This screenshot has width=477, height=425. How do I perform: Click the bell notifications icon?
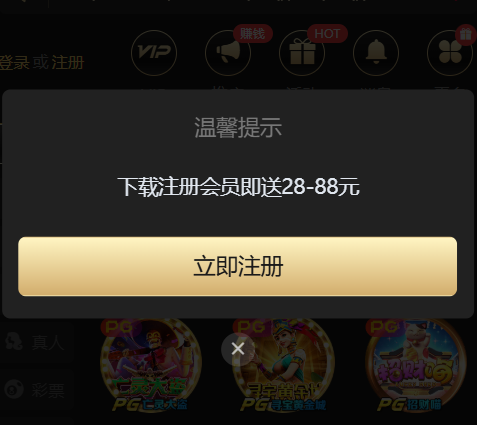pos(376,53)
